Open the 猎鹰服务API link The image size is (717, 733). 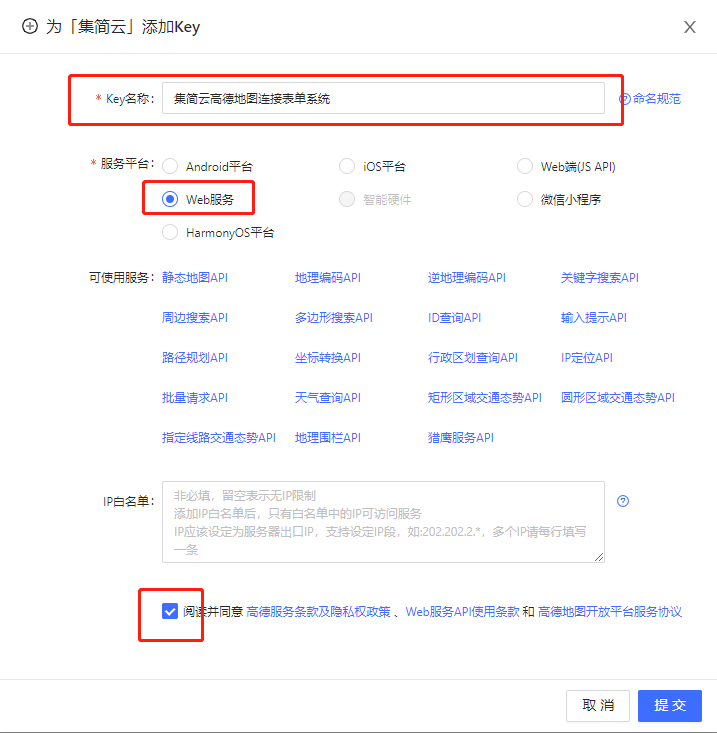point(460,438)
